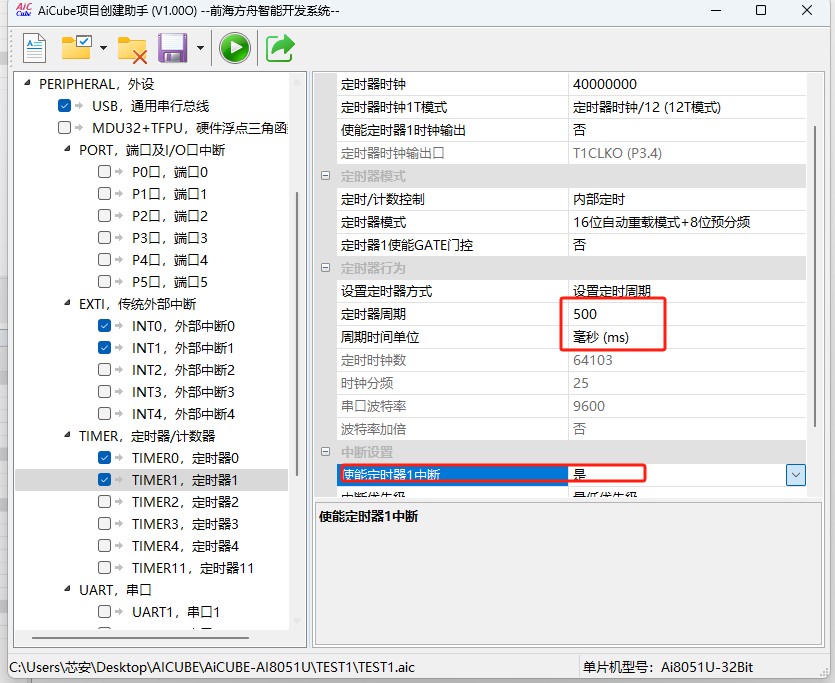Toggle the USB 通用串行总线 checkbox
Screen dimensions: 835x683
click(64, 105)
